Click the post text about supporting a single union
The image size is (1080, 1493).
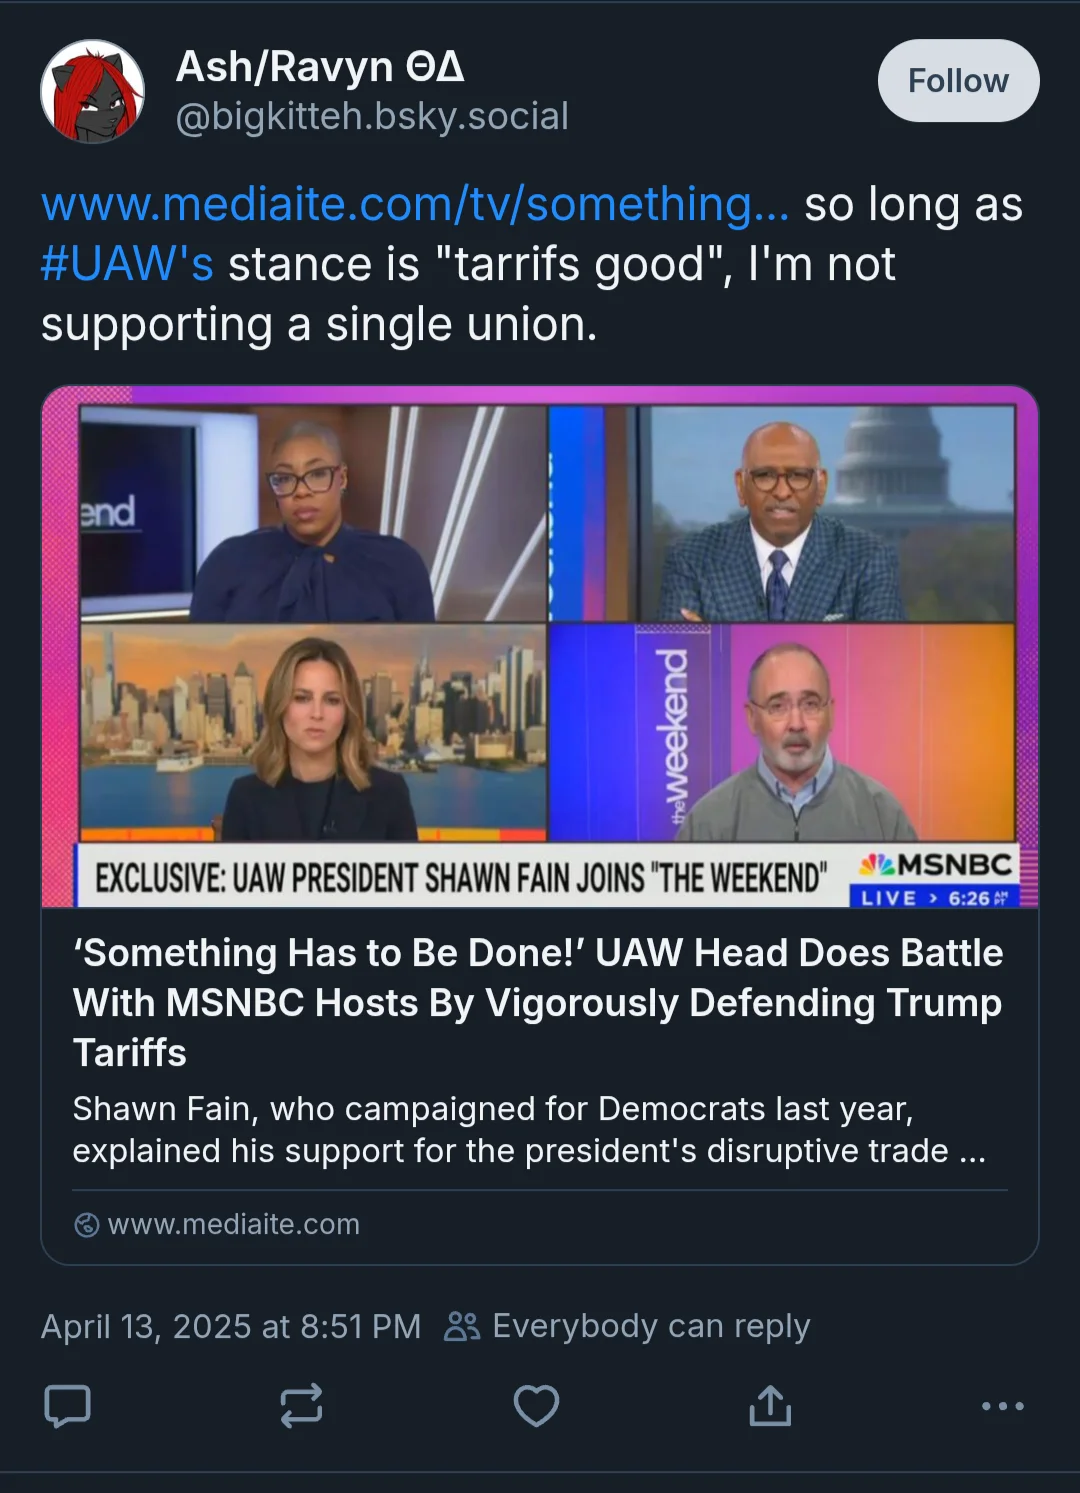point(532,264)
